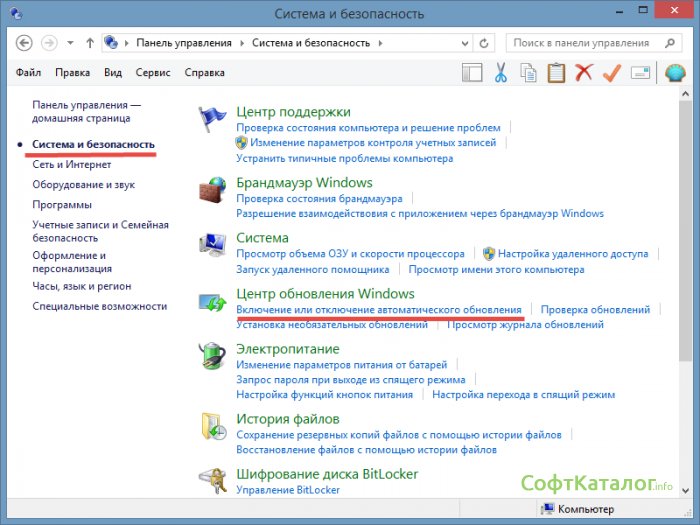
Task: Open the 'Сервис' menu
Action: coord(152,73)
